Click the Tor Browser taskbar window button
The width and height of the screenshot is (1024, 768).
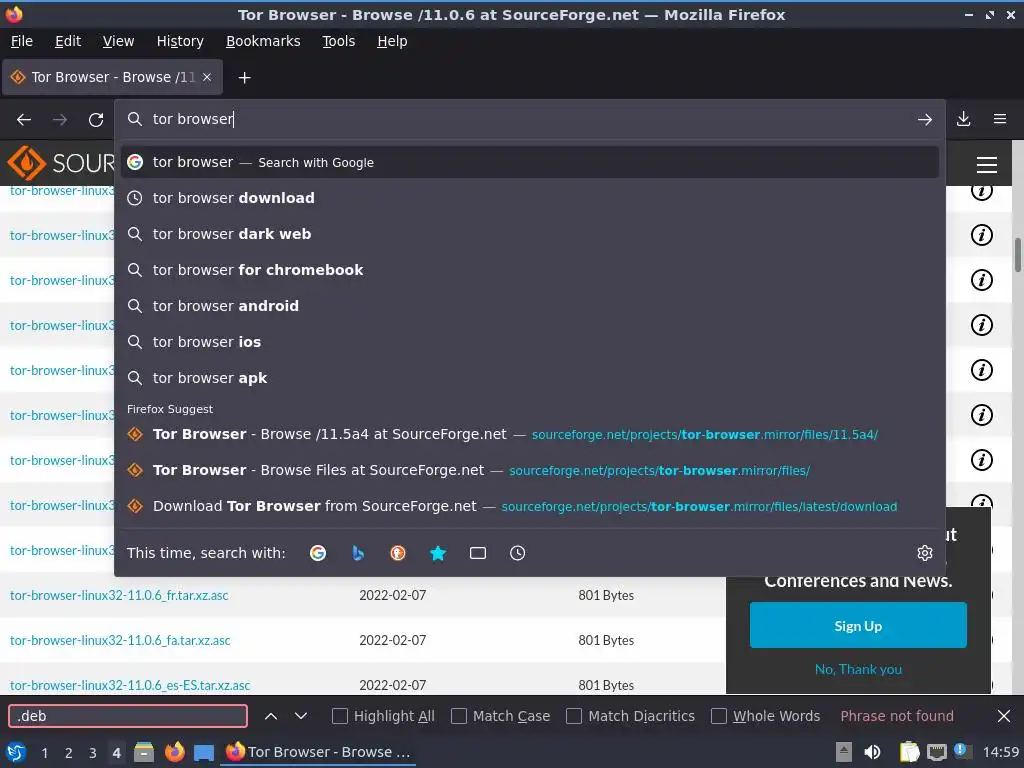pos(319,752)
